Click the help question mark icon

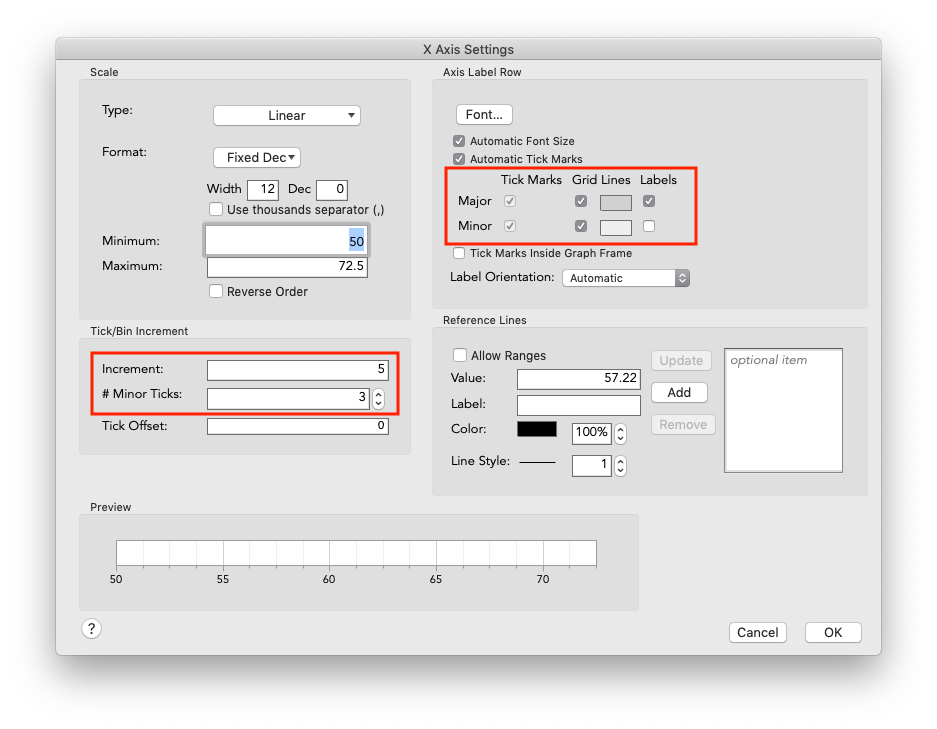click(x=91, y=628)
